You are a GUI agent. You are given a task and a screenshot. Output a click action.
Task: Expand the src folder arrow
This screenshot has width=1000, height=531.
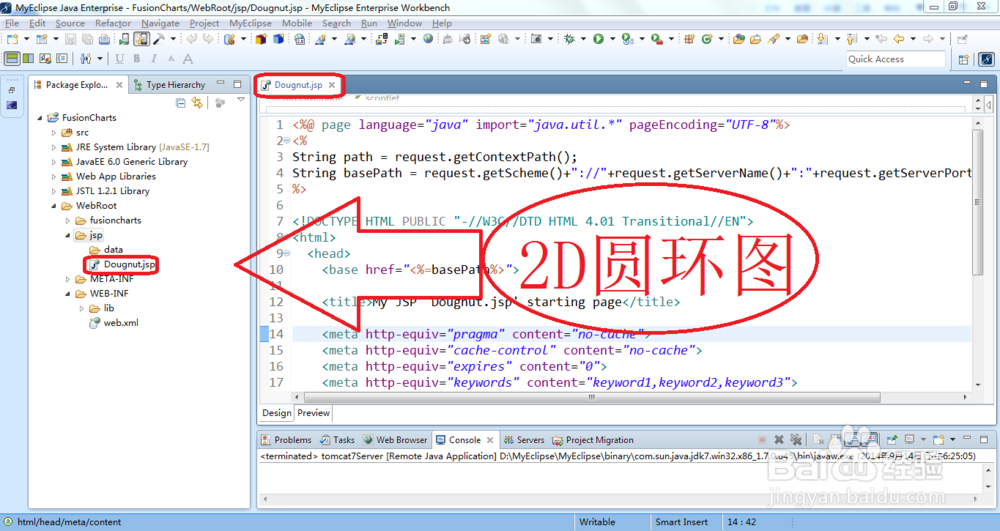tap(54, 133)
